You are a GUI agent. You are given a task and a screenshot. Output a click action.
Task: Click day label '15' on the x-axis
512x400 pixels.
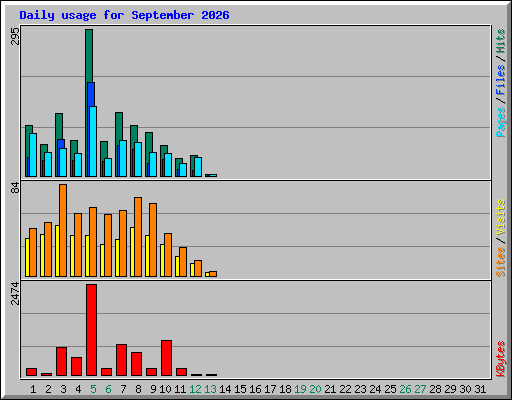[x=240, y=389]
